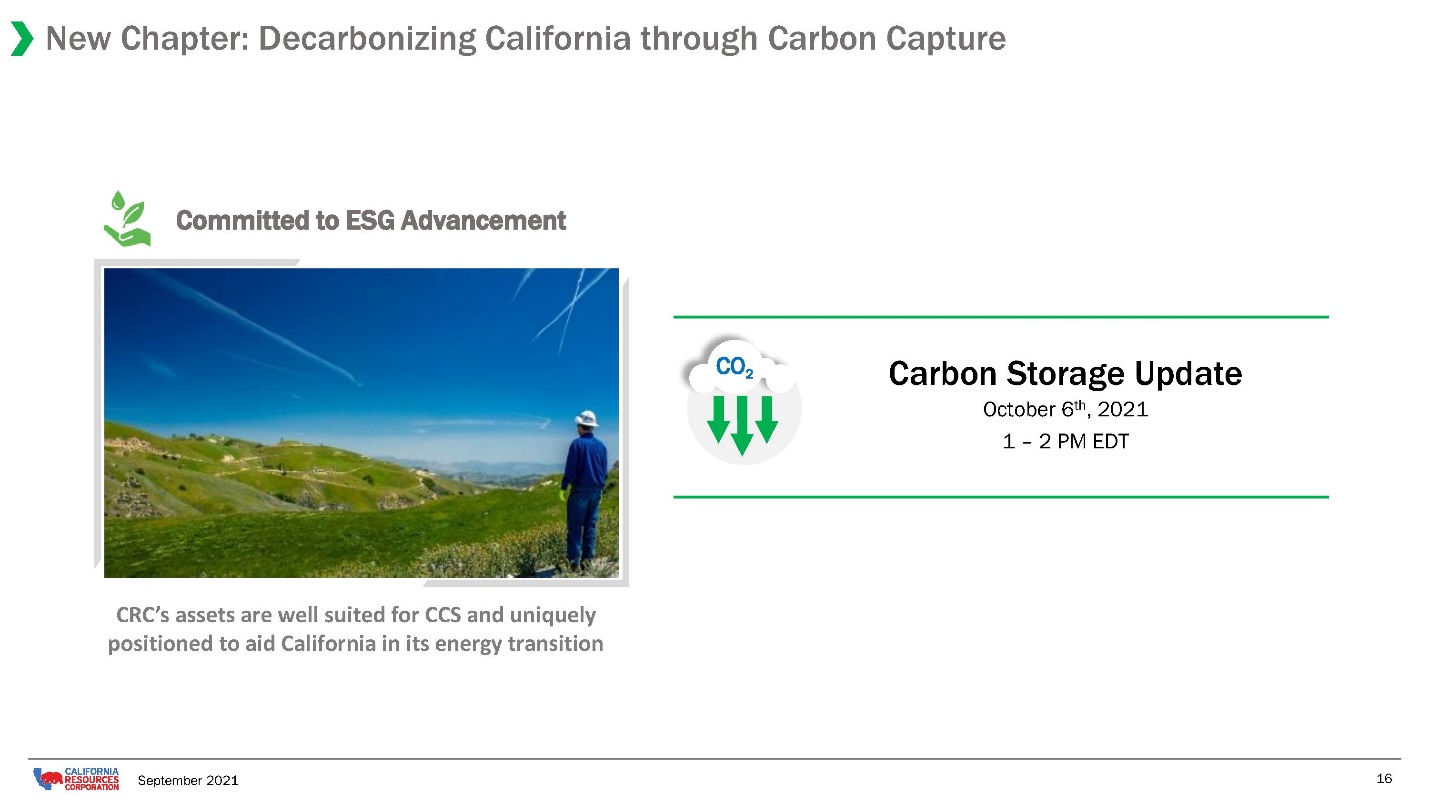Select the 'Committed to ESG Advancement' heading
Image resolution: width=1429 pixels, height=806 pixels.
click(371, 221)
